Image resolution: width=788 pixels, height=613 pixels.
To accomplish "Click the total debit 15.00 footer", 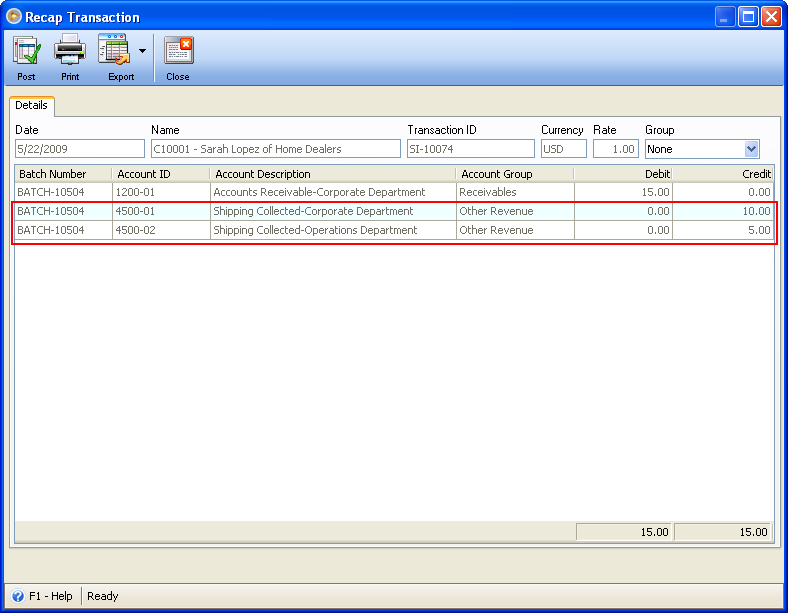I will [624, 532].
